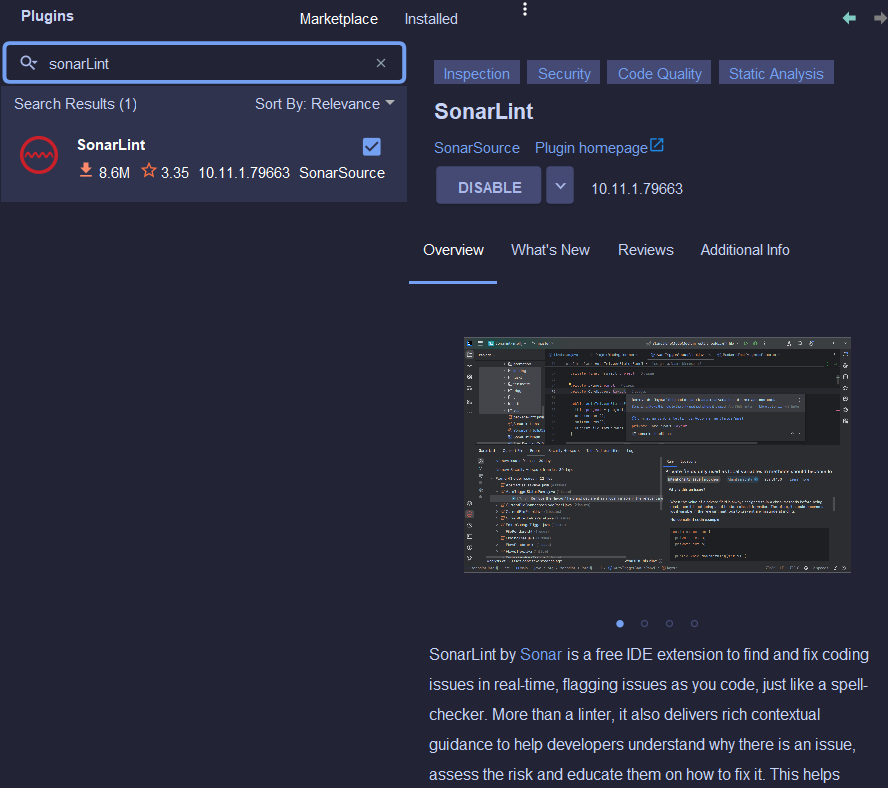Select the fourth screenshot carousel dot
This screenshot has width=888, height=788.
[694, 624]
